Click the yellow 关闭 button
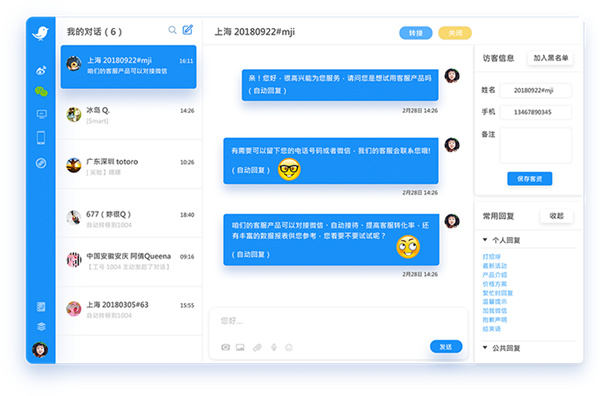The height and width of the screenshot is (396, 600). click(x=455, y=33)
